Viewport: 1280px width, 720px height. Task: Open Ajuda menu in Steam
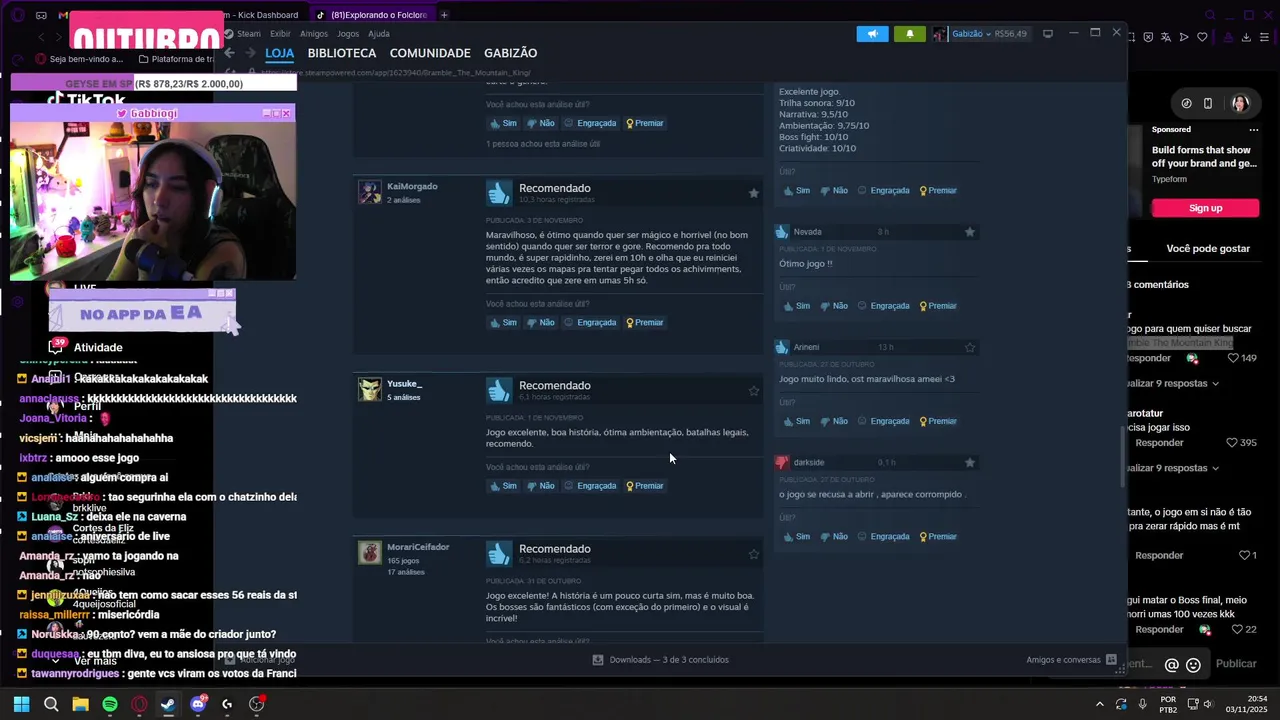coord(379,34)
